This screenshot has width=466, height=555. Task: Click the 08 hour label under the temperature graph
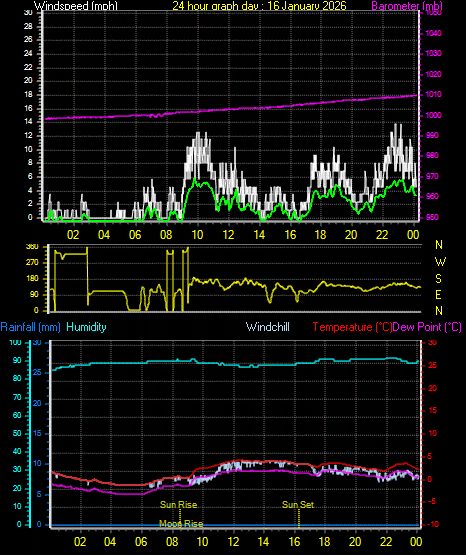click(x=172, y=542)
